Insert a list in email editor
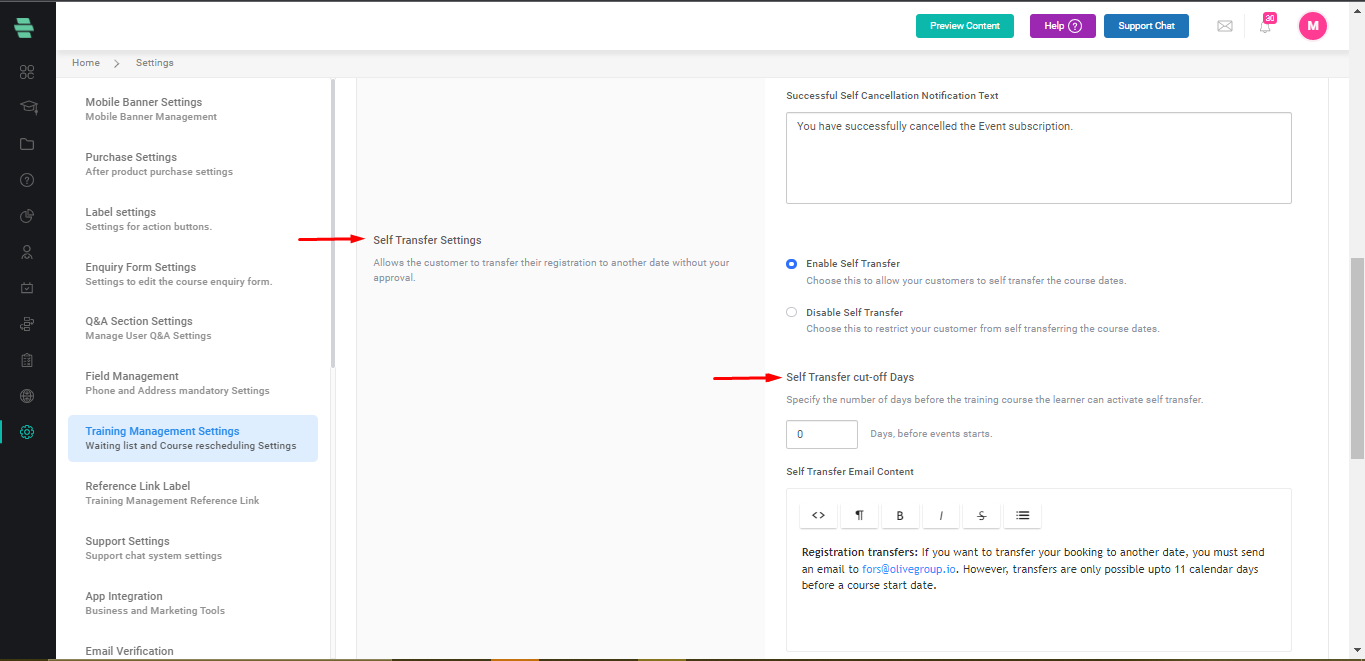Screen dimensions: 1365x661 tap(1023, 515)
